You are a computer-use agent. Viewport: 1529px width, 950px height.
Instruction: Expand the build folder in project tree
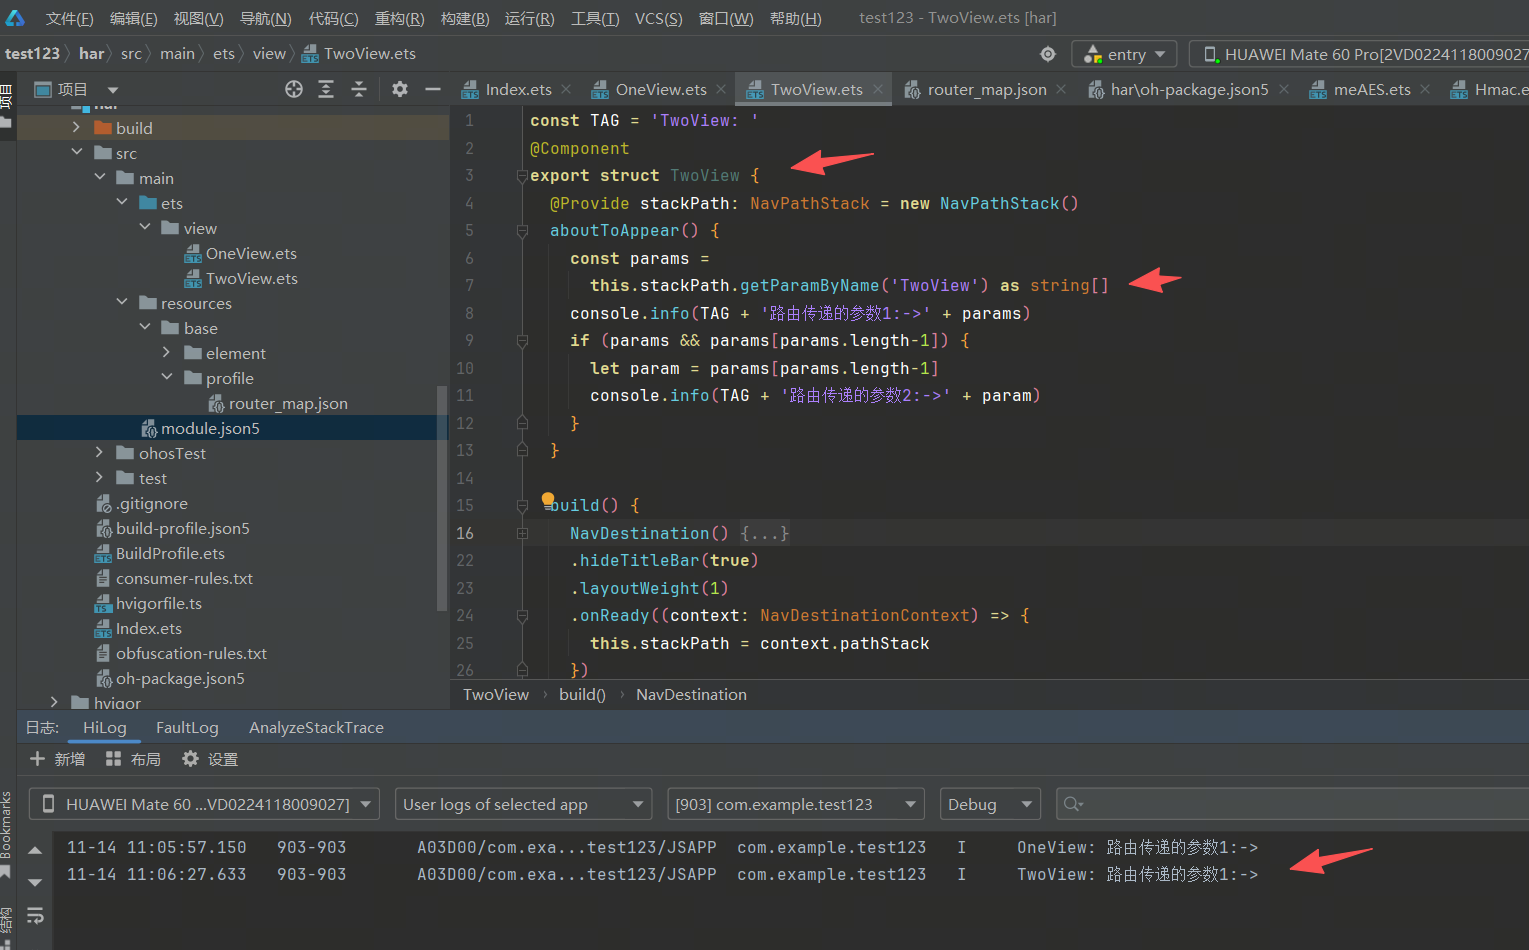point(77,128)
